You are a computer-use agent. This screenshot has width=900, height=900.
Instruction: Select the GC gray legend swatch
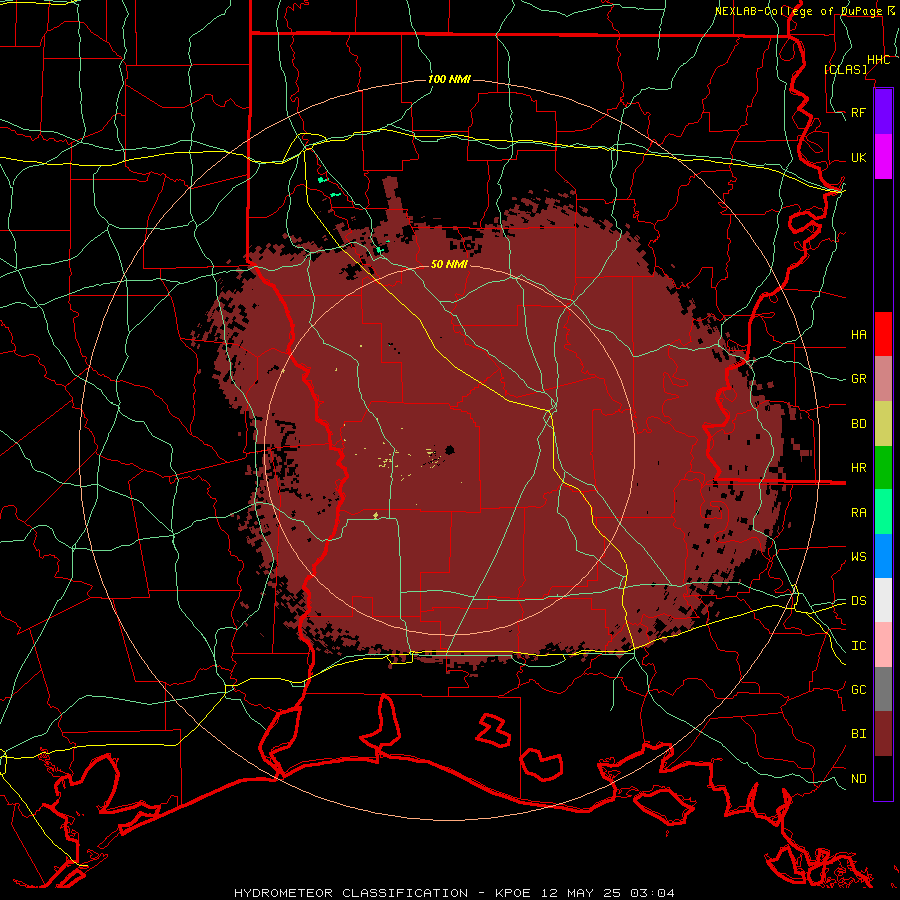pyautogui.click(x=883, y=689)
